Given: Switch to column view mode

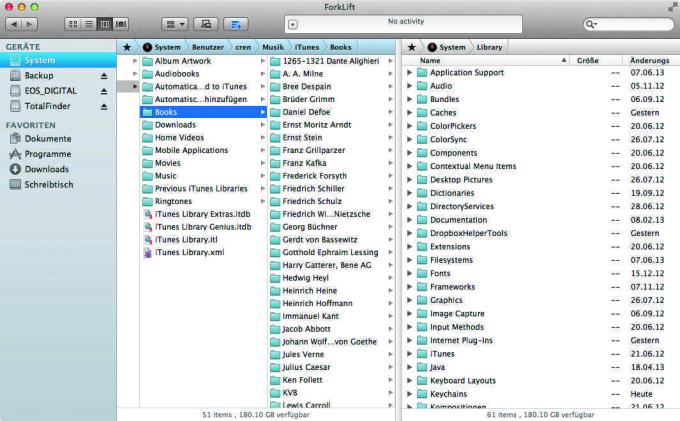Looking at the screenshot, I should point(105,24).
